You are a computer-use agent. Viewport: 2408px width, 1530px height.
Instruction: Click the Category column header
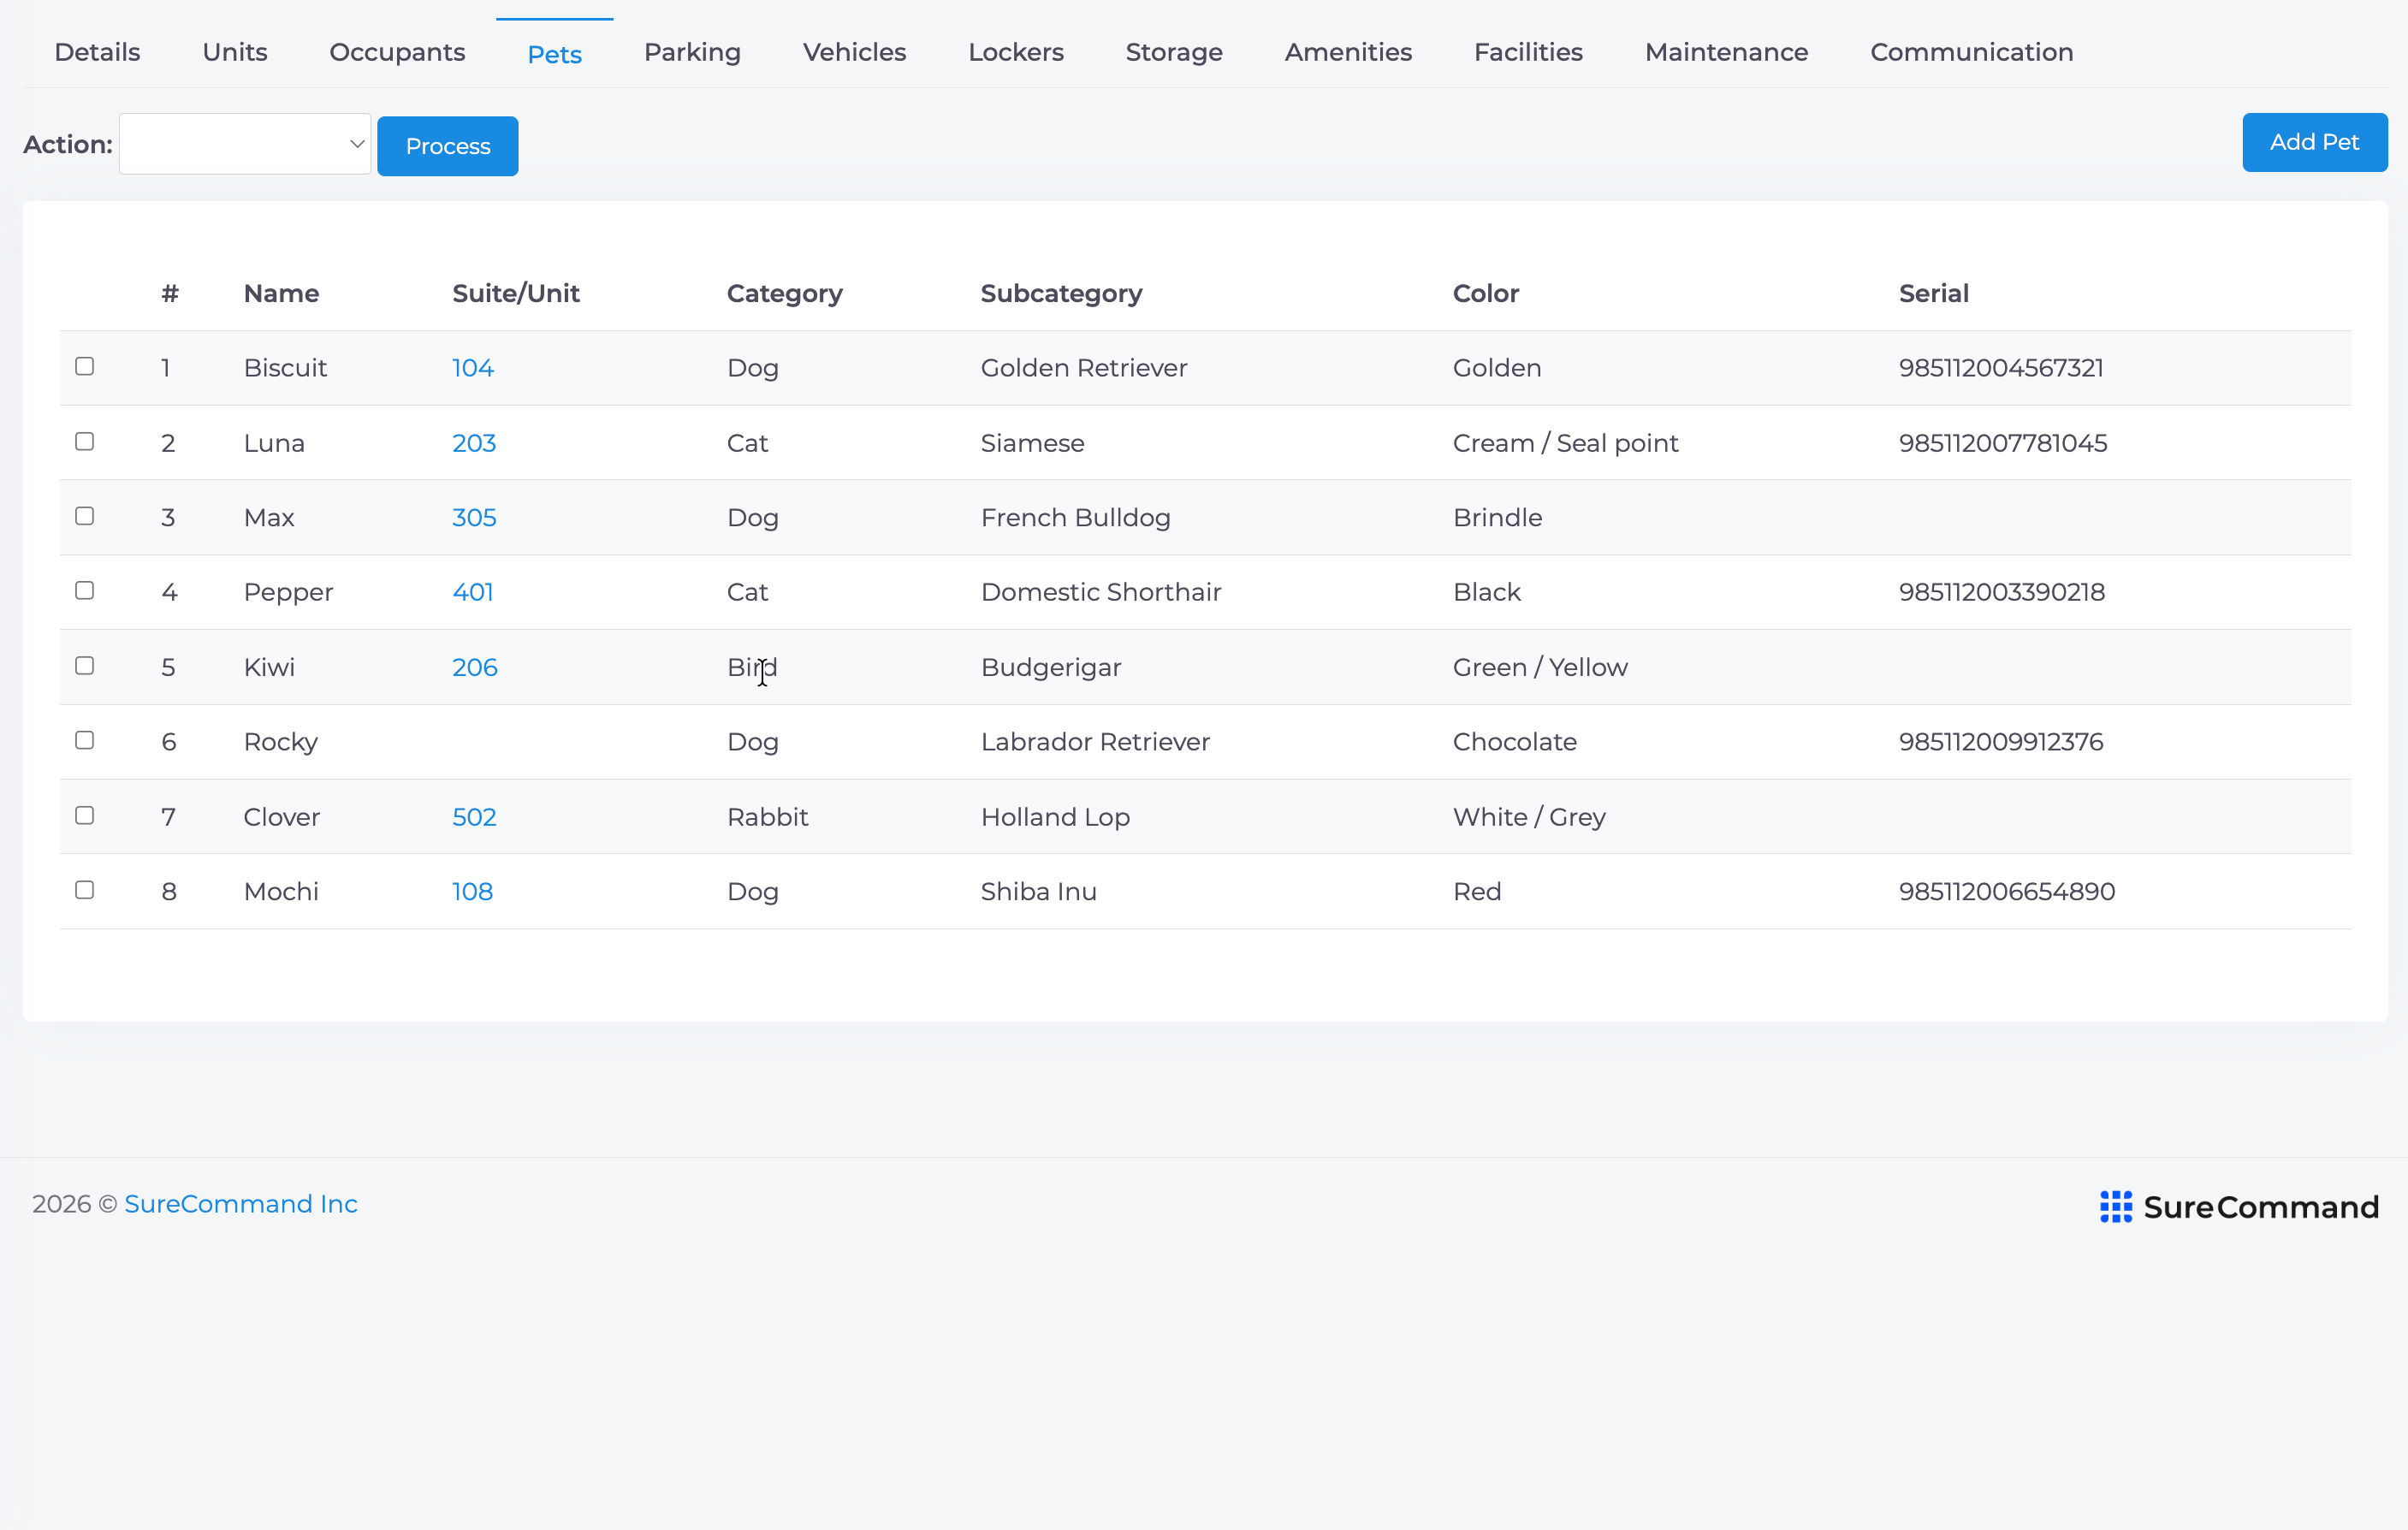coord(785,294)
